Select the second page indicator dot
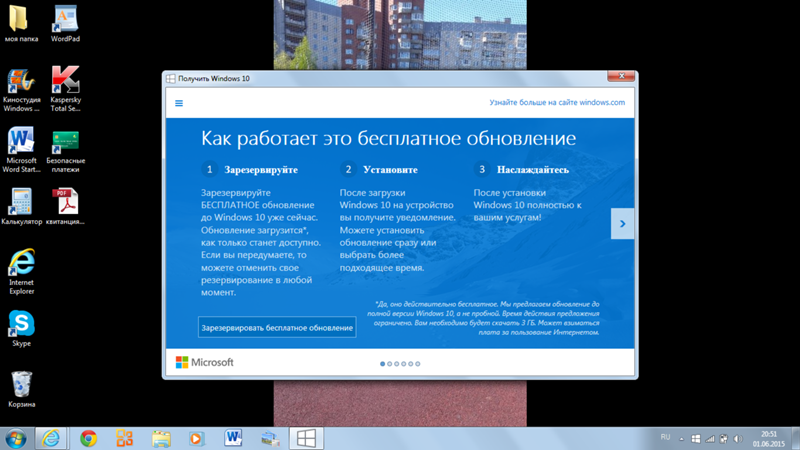Image resolution: width=800 pixels, height=450 pixels. 390,364
